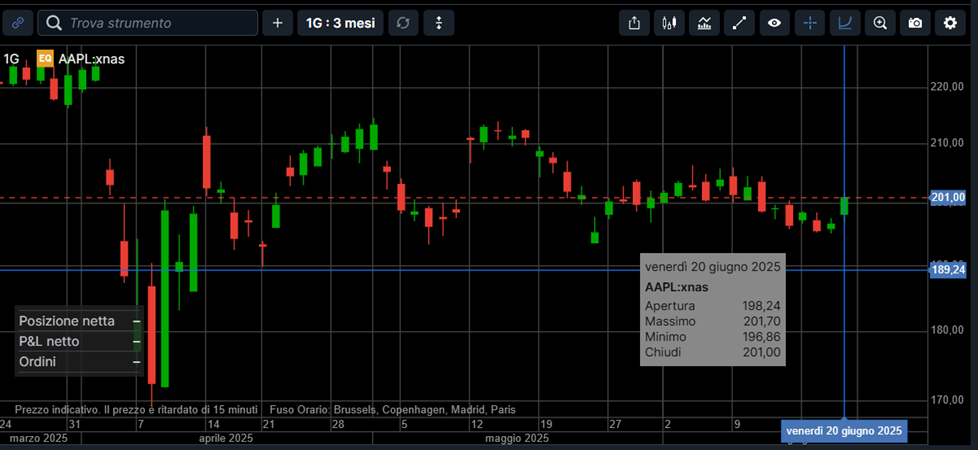Open chart settings gear icon
Image resolution: width=978 pixels, height=450 pixels.
click(x=950, y=23)
